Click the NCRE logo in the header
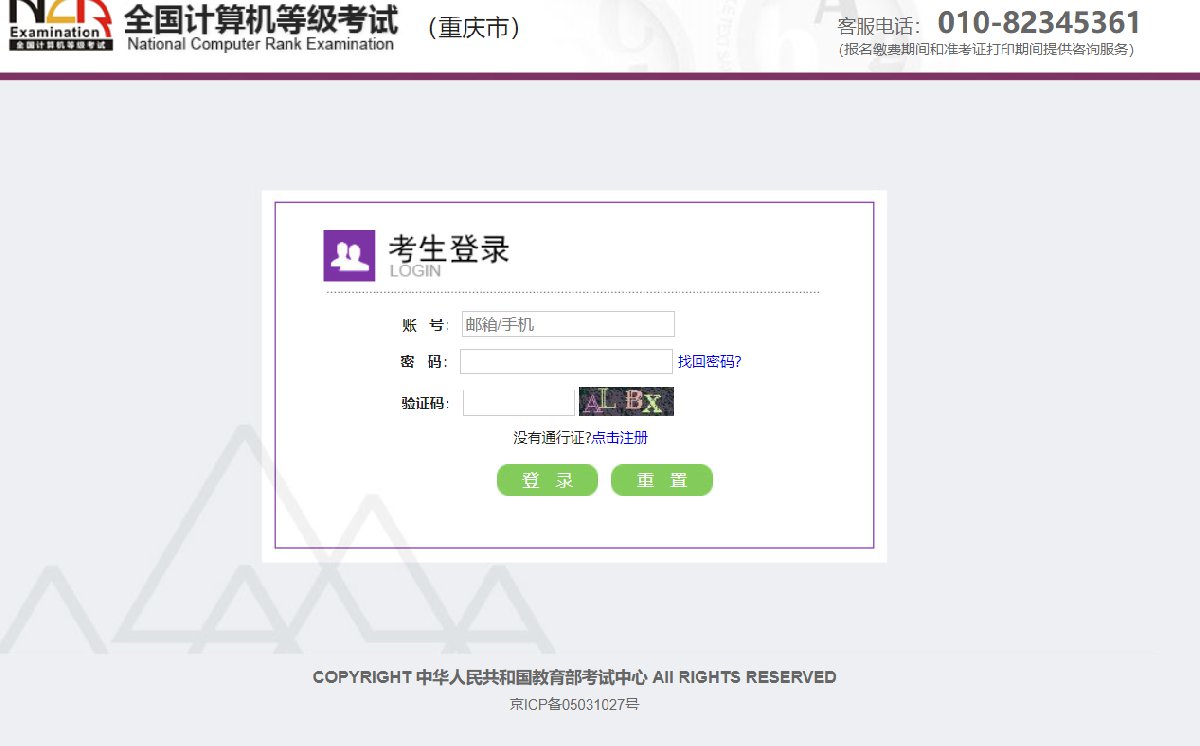 click(x=60, y=25)
